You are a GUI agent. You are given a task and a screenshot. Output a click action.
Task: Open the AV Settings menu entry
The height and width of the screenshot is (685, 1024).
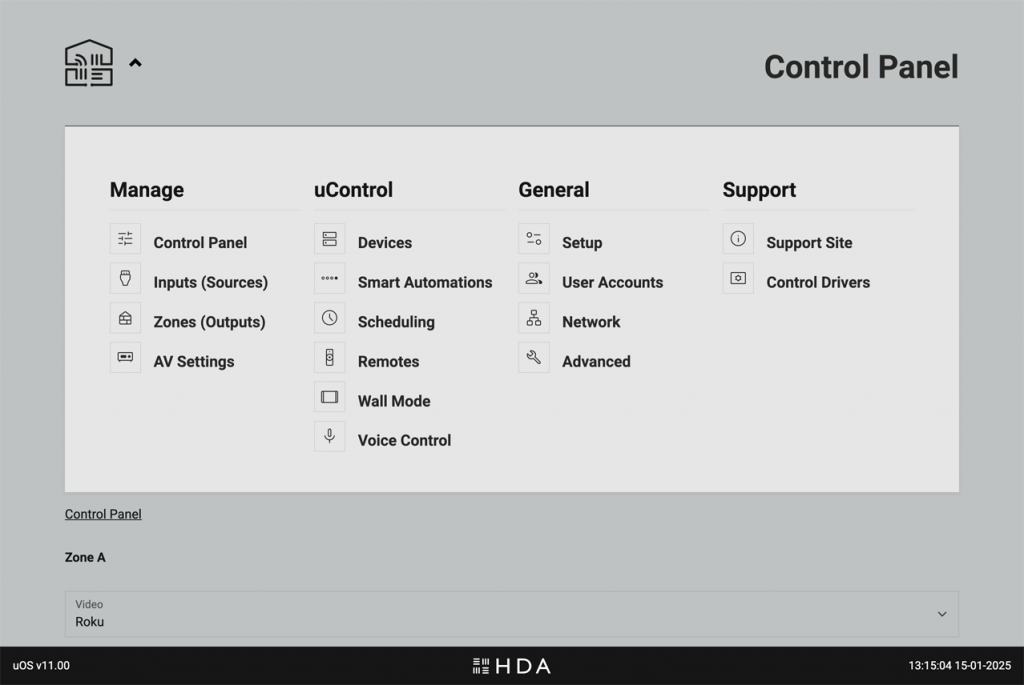[193, 361]
